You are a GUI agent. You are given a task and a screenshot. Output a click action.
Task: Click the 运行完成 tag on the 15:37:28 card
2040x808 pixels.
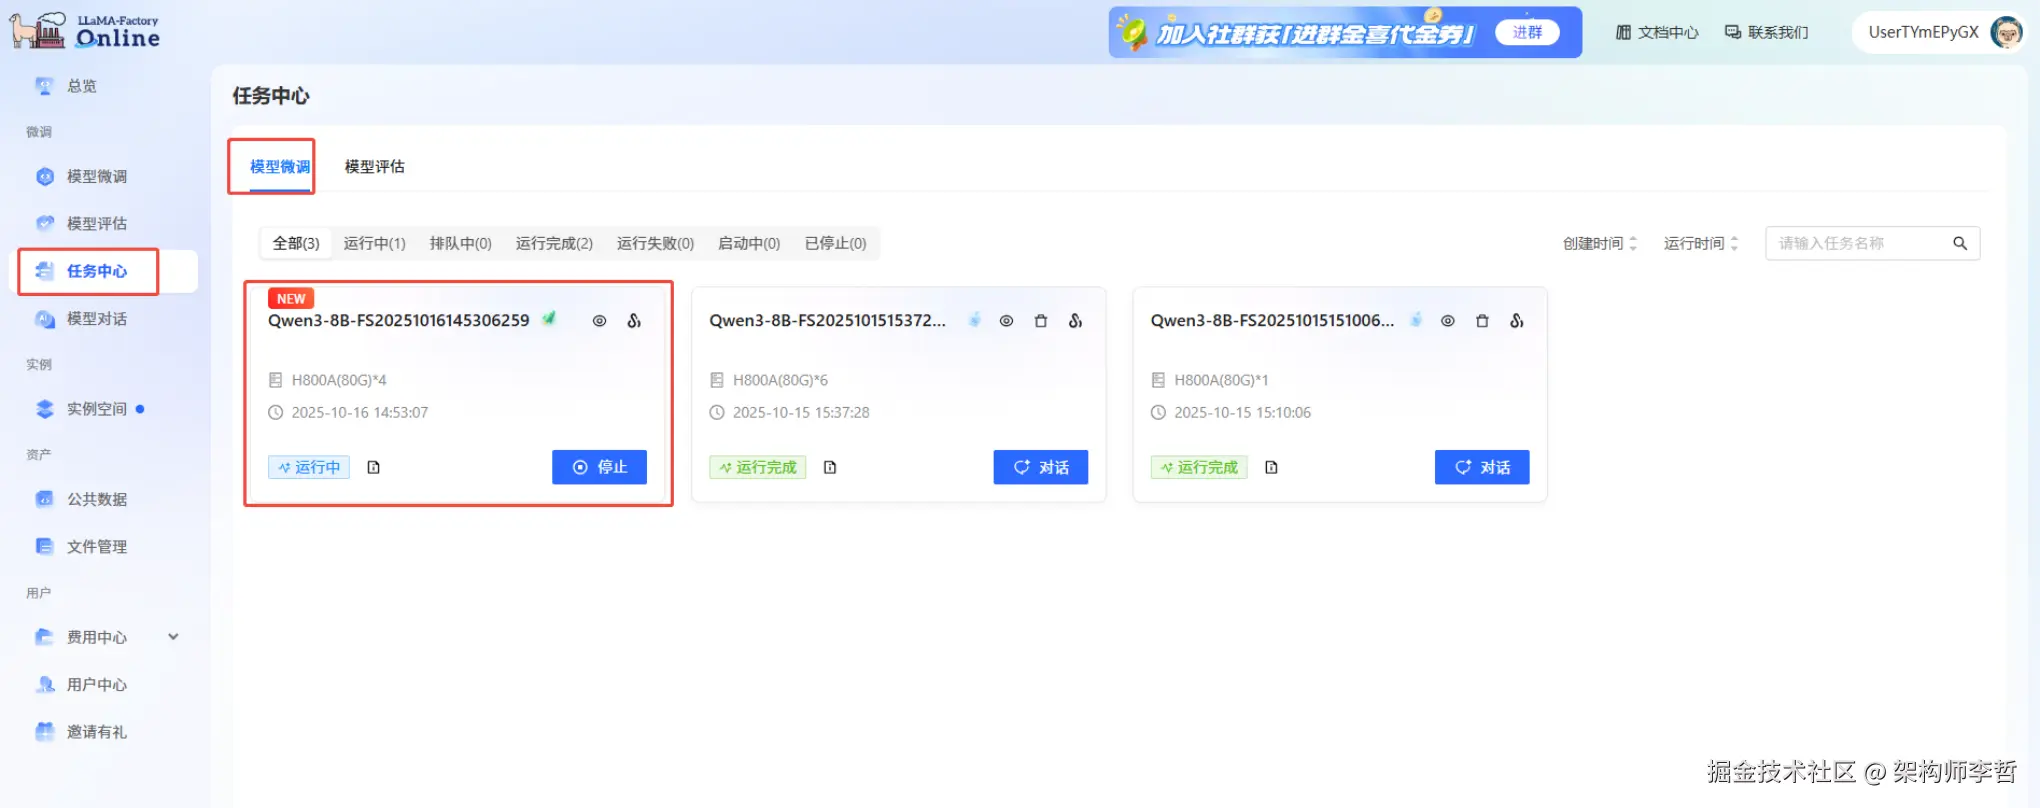coord(758,467)
